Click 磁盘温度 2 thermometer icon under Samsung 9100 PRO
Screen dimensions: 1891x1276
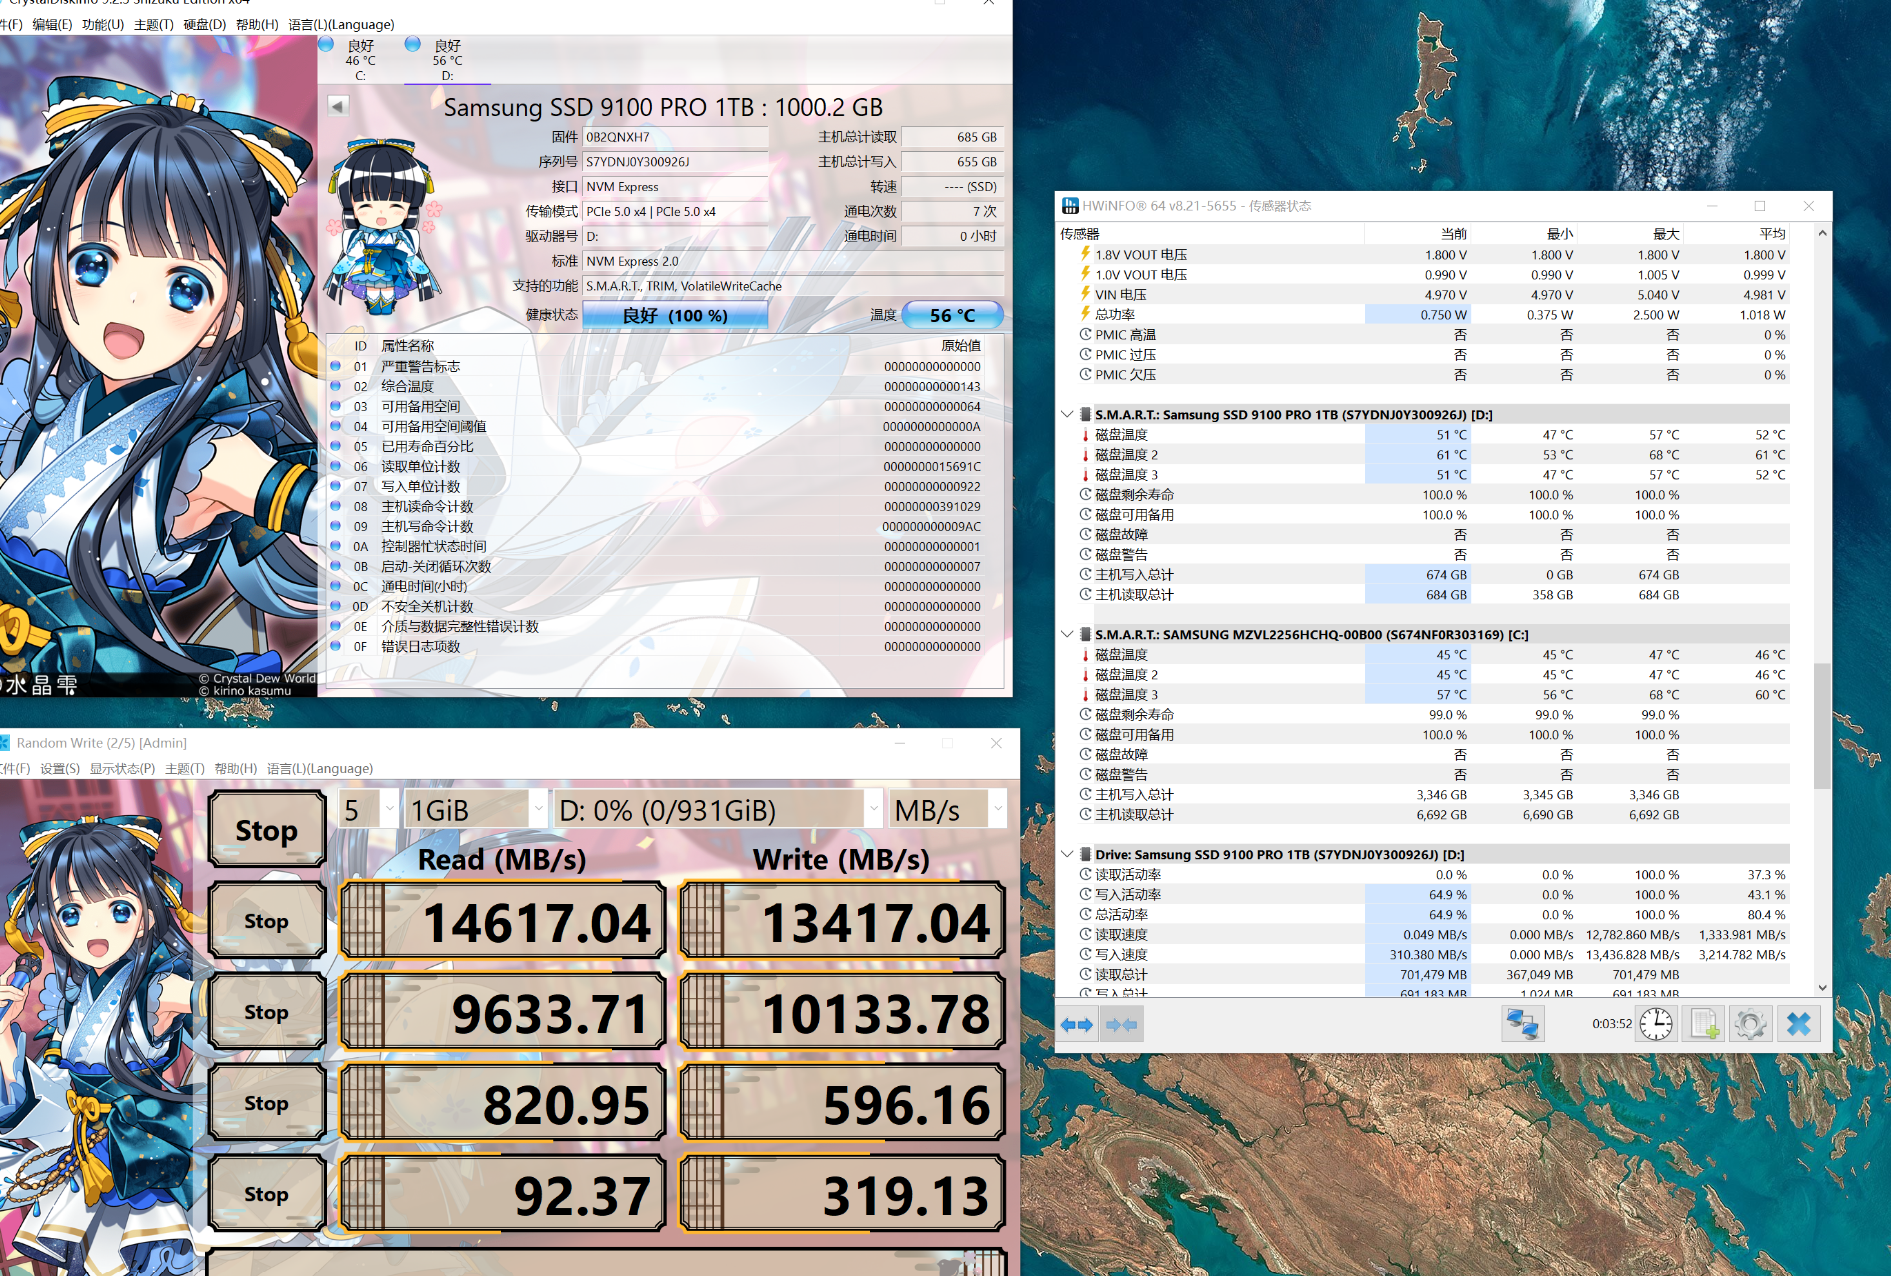click(x=1085, y=454)
